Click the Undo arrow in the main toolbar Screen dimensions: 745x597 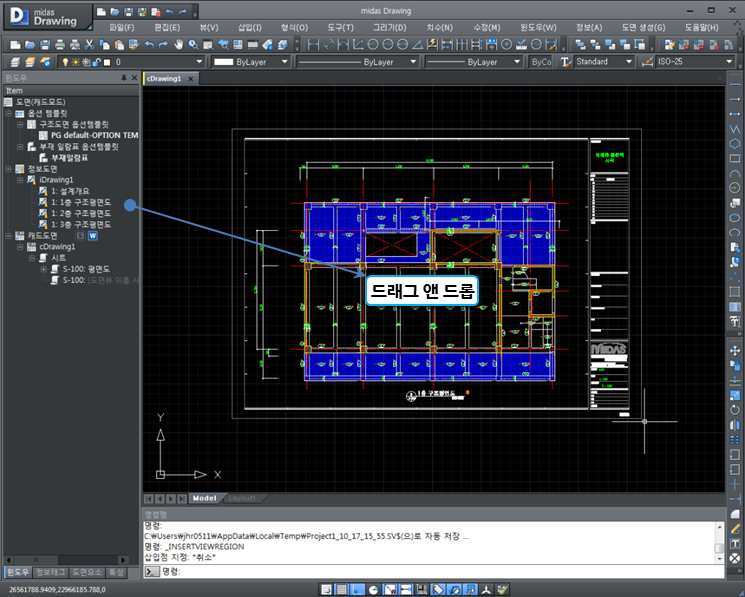click(x=149, y=45)
